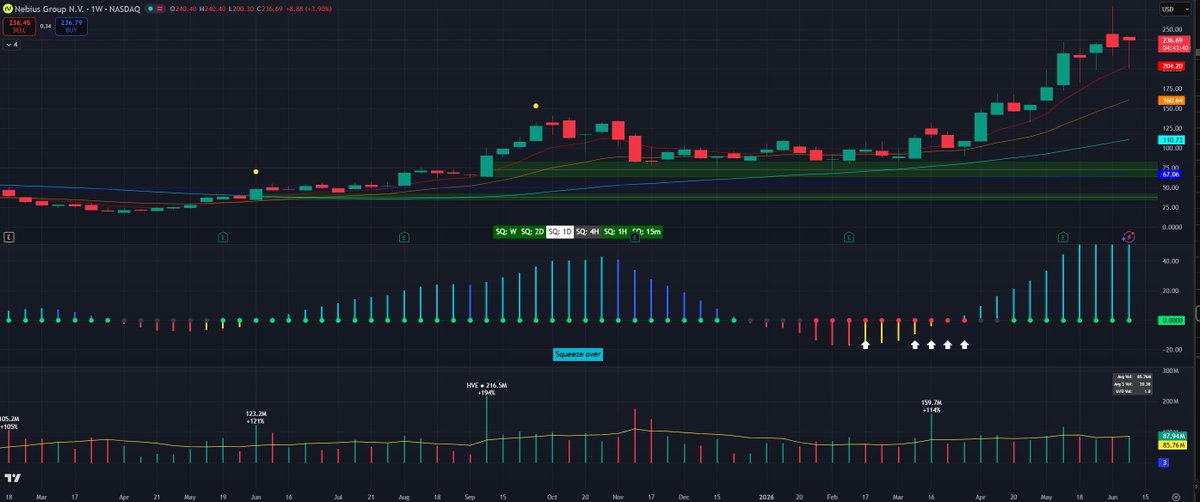Click the 236.45 SELL button

point(17,25)
